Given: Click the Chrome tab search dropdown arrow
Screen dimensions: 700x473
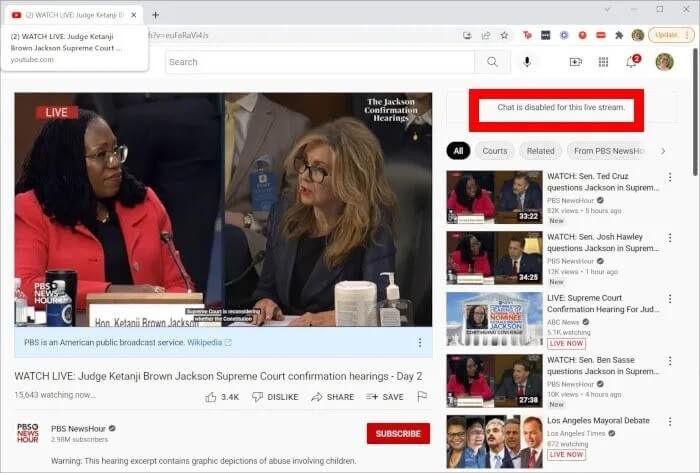Looking at the screenshot, I should pos(607,9).
